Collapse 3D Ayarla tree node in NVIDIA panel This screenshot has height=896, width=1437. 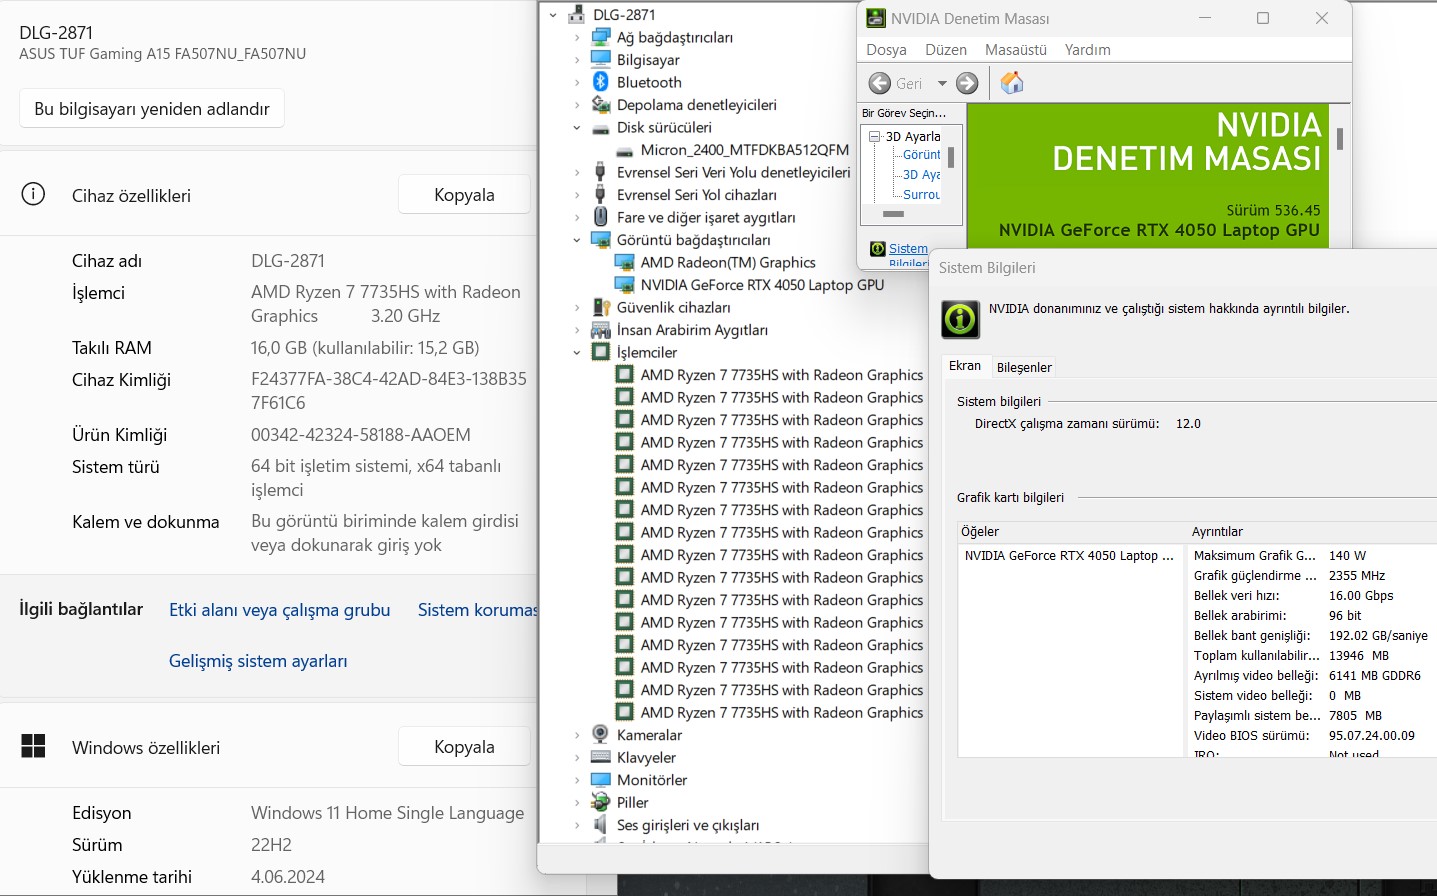coord(874,136)
